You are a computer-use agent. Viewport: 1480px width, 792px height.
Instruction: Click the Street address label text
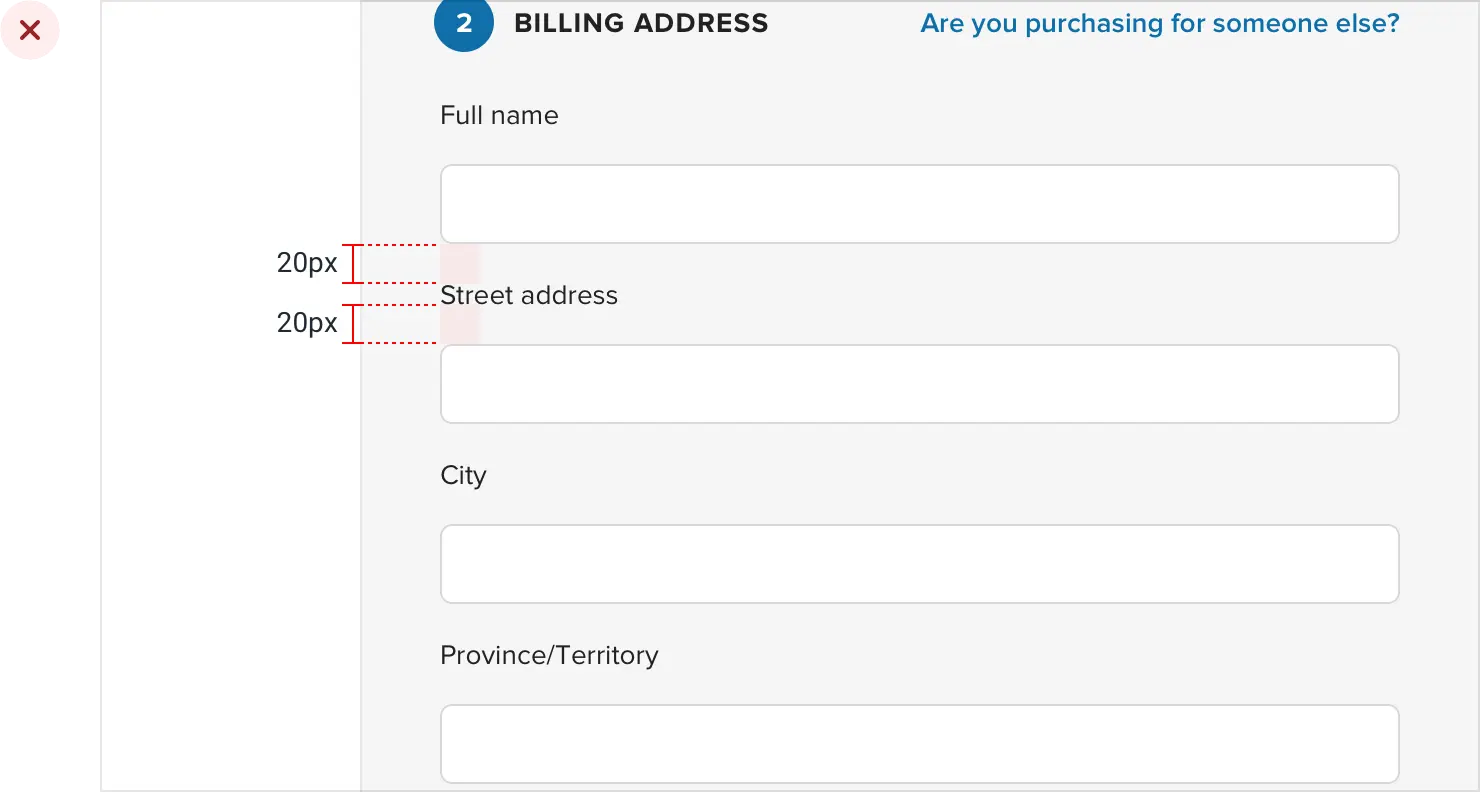[x=529, y=295]
